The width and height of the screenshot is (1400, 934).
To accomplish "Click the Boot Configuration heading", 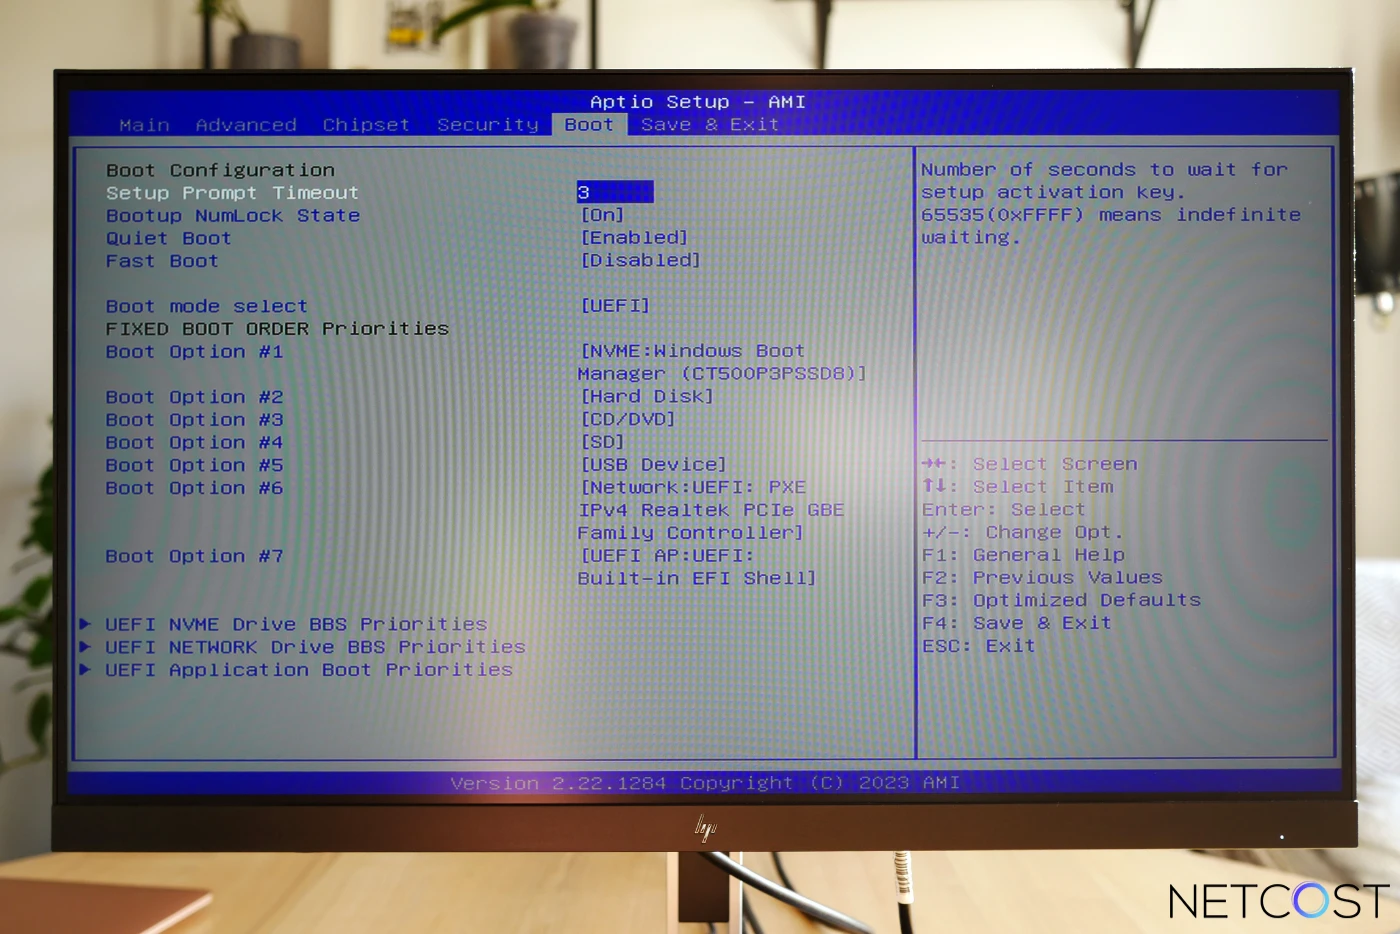I will click(x=220, y=171).
